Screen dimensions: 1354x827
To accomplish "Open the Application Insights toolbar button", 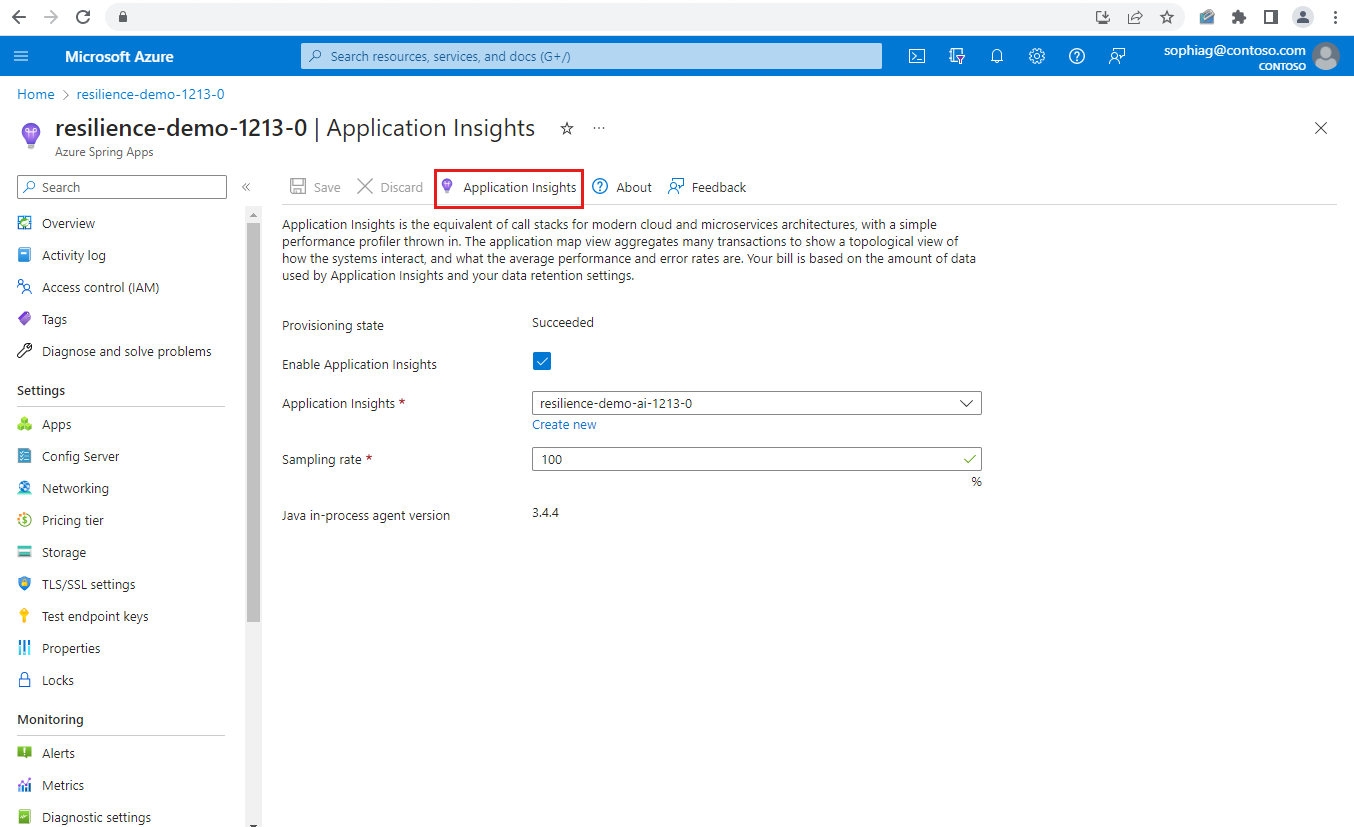I will click(509, 187).
